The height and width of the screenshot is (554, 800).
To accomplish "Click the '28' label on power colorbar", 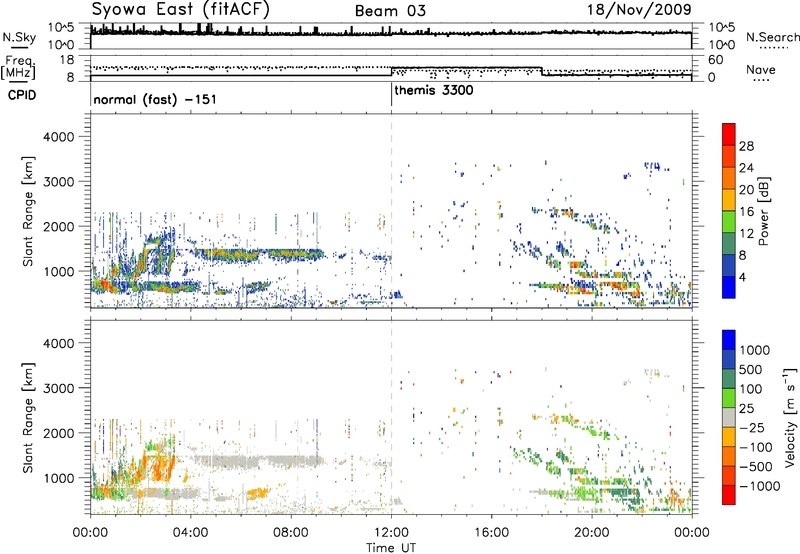I will point(746,146).
